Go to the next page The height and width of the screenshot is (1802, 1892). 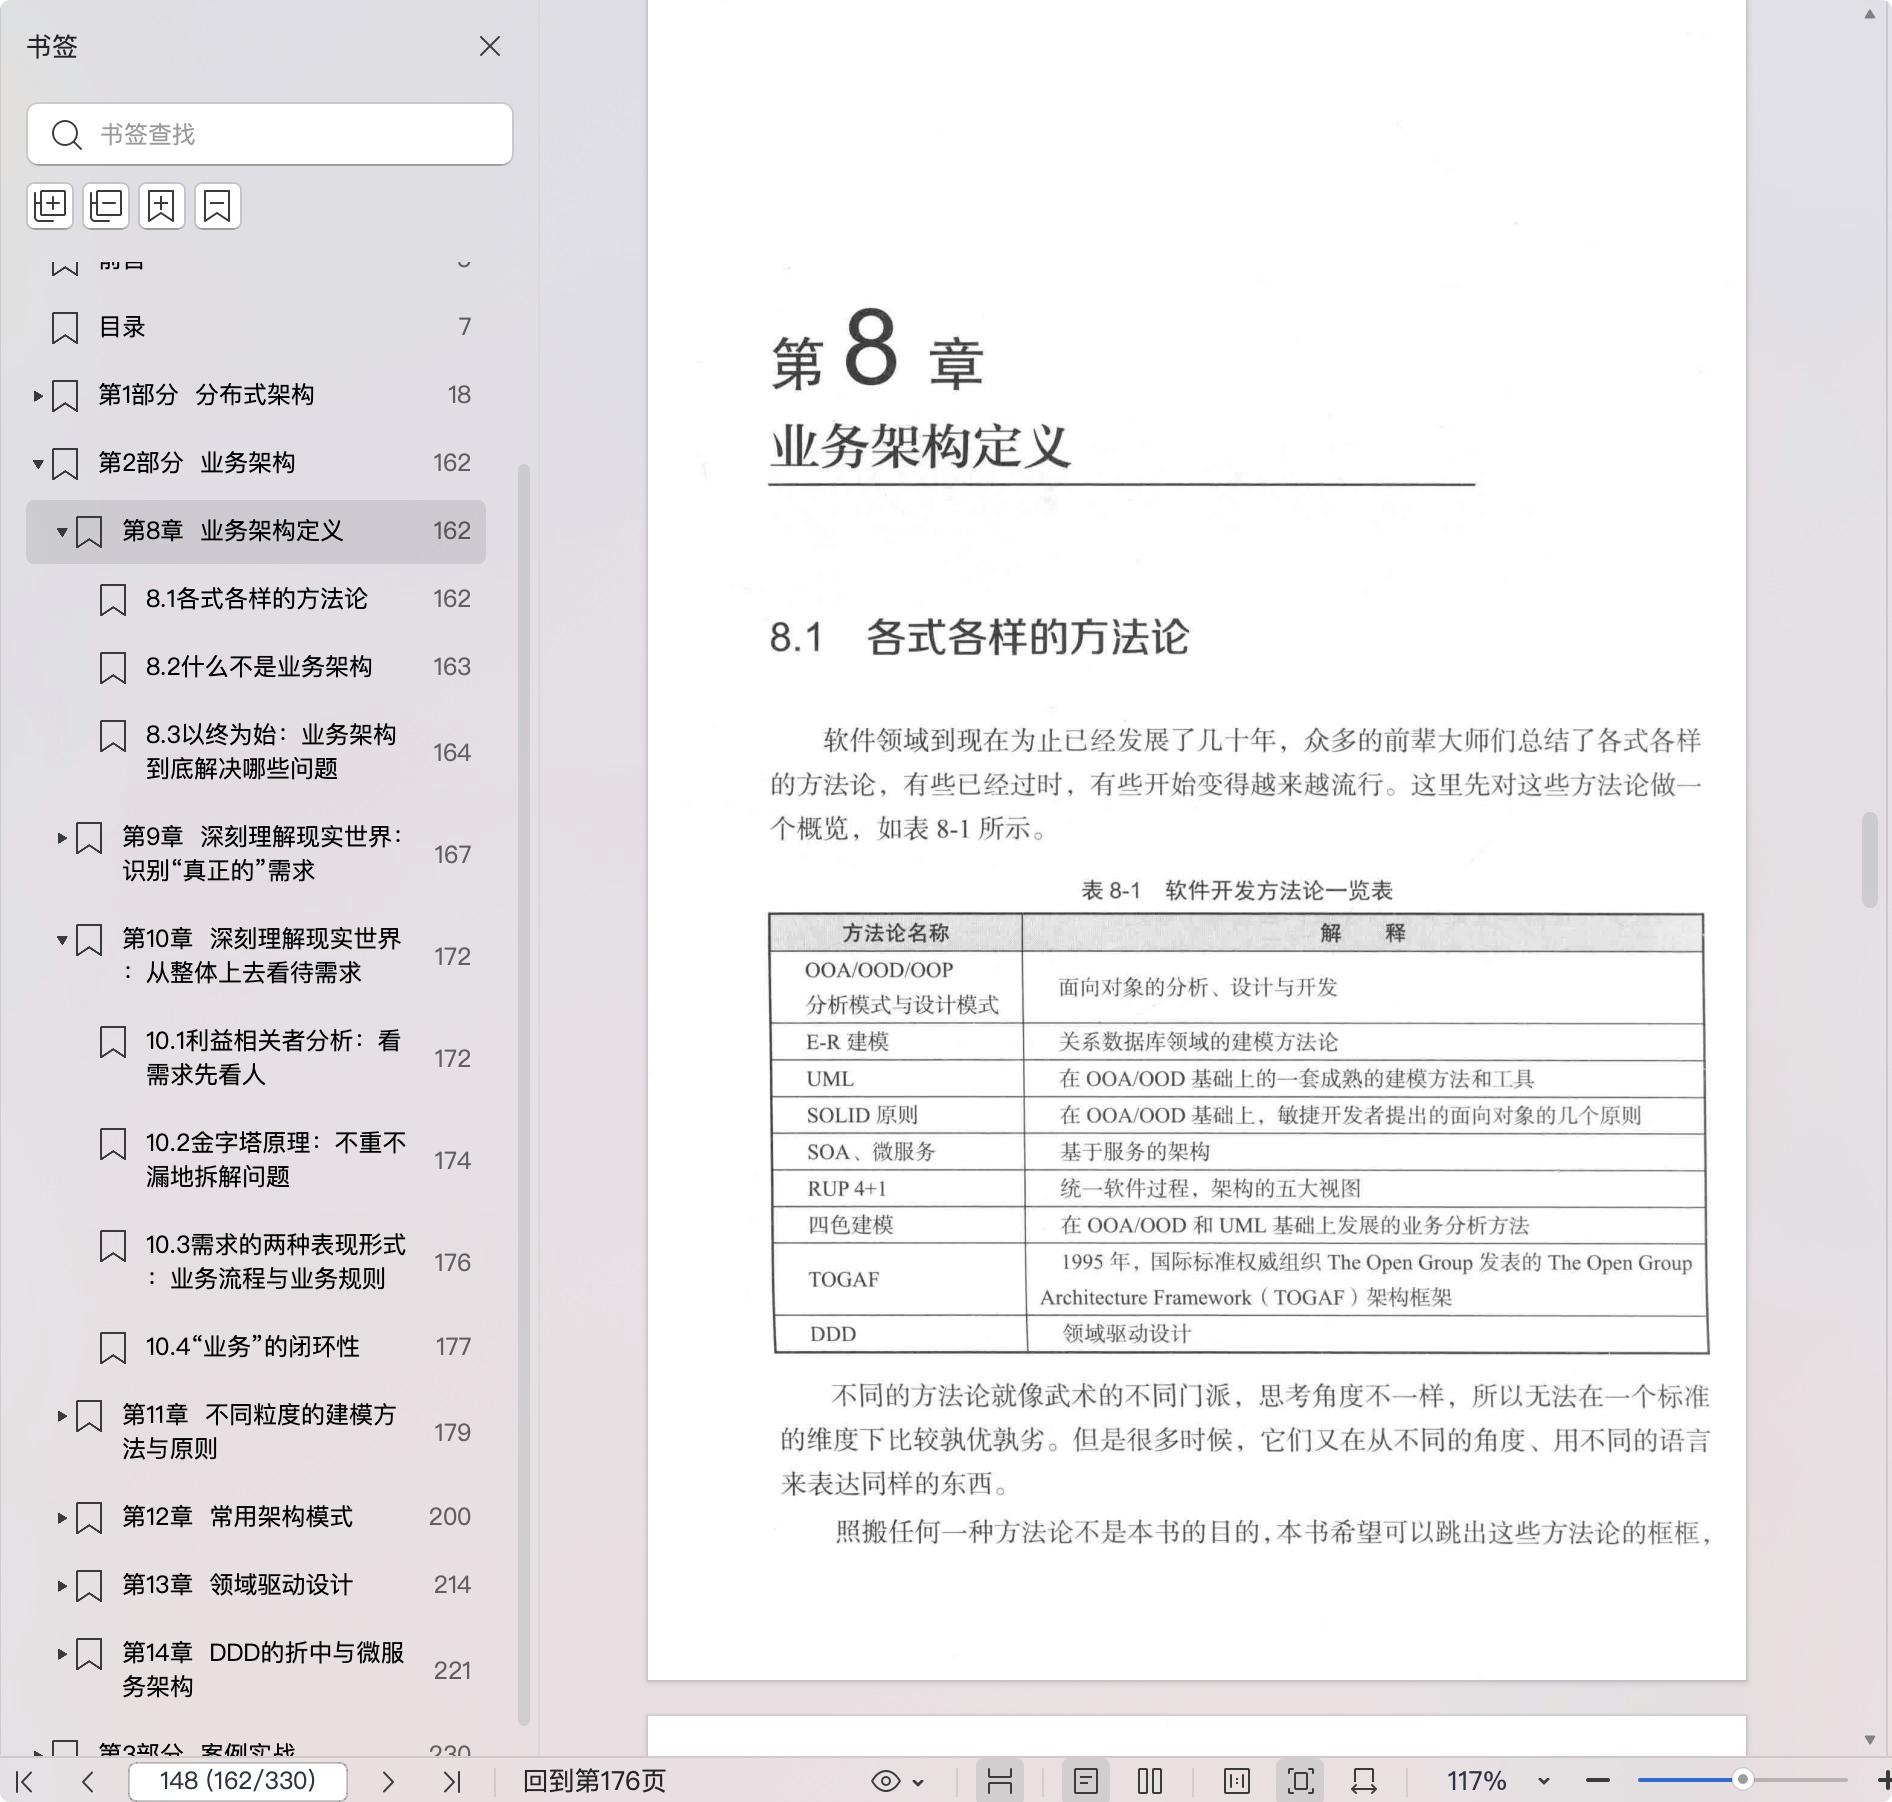pyautogui.click(x=388, y=1781)
